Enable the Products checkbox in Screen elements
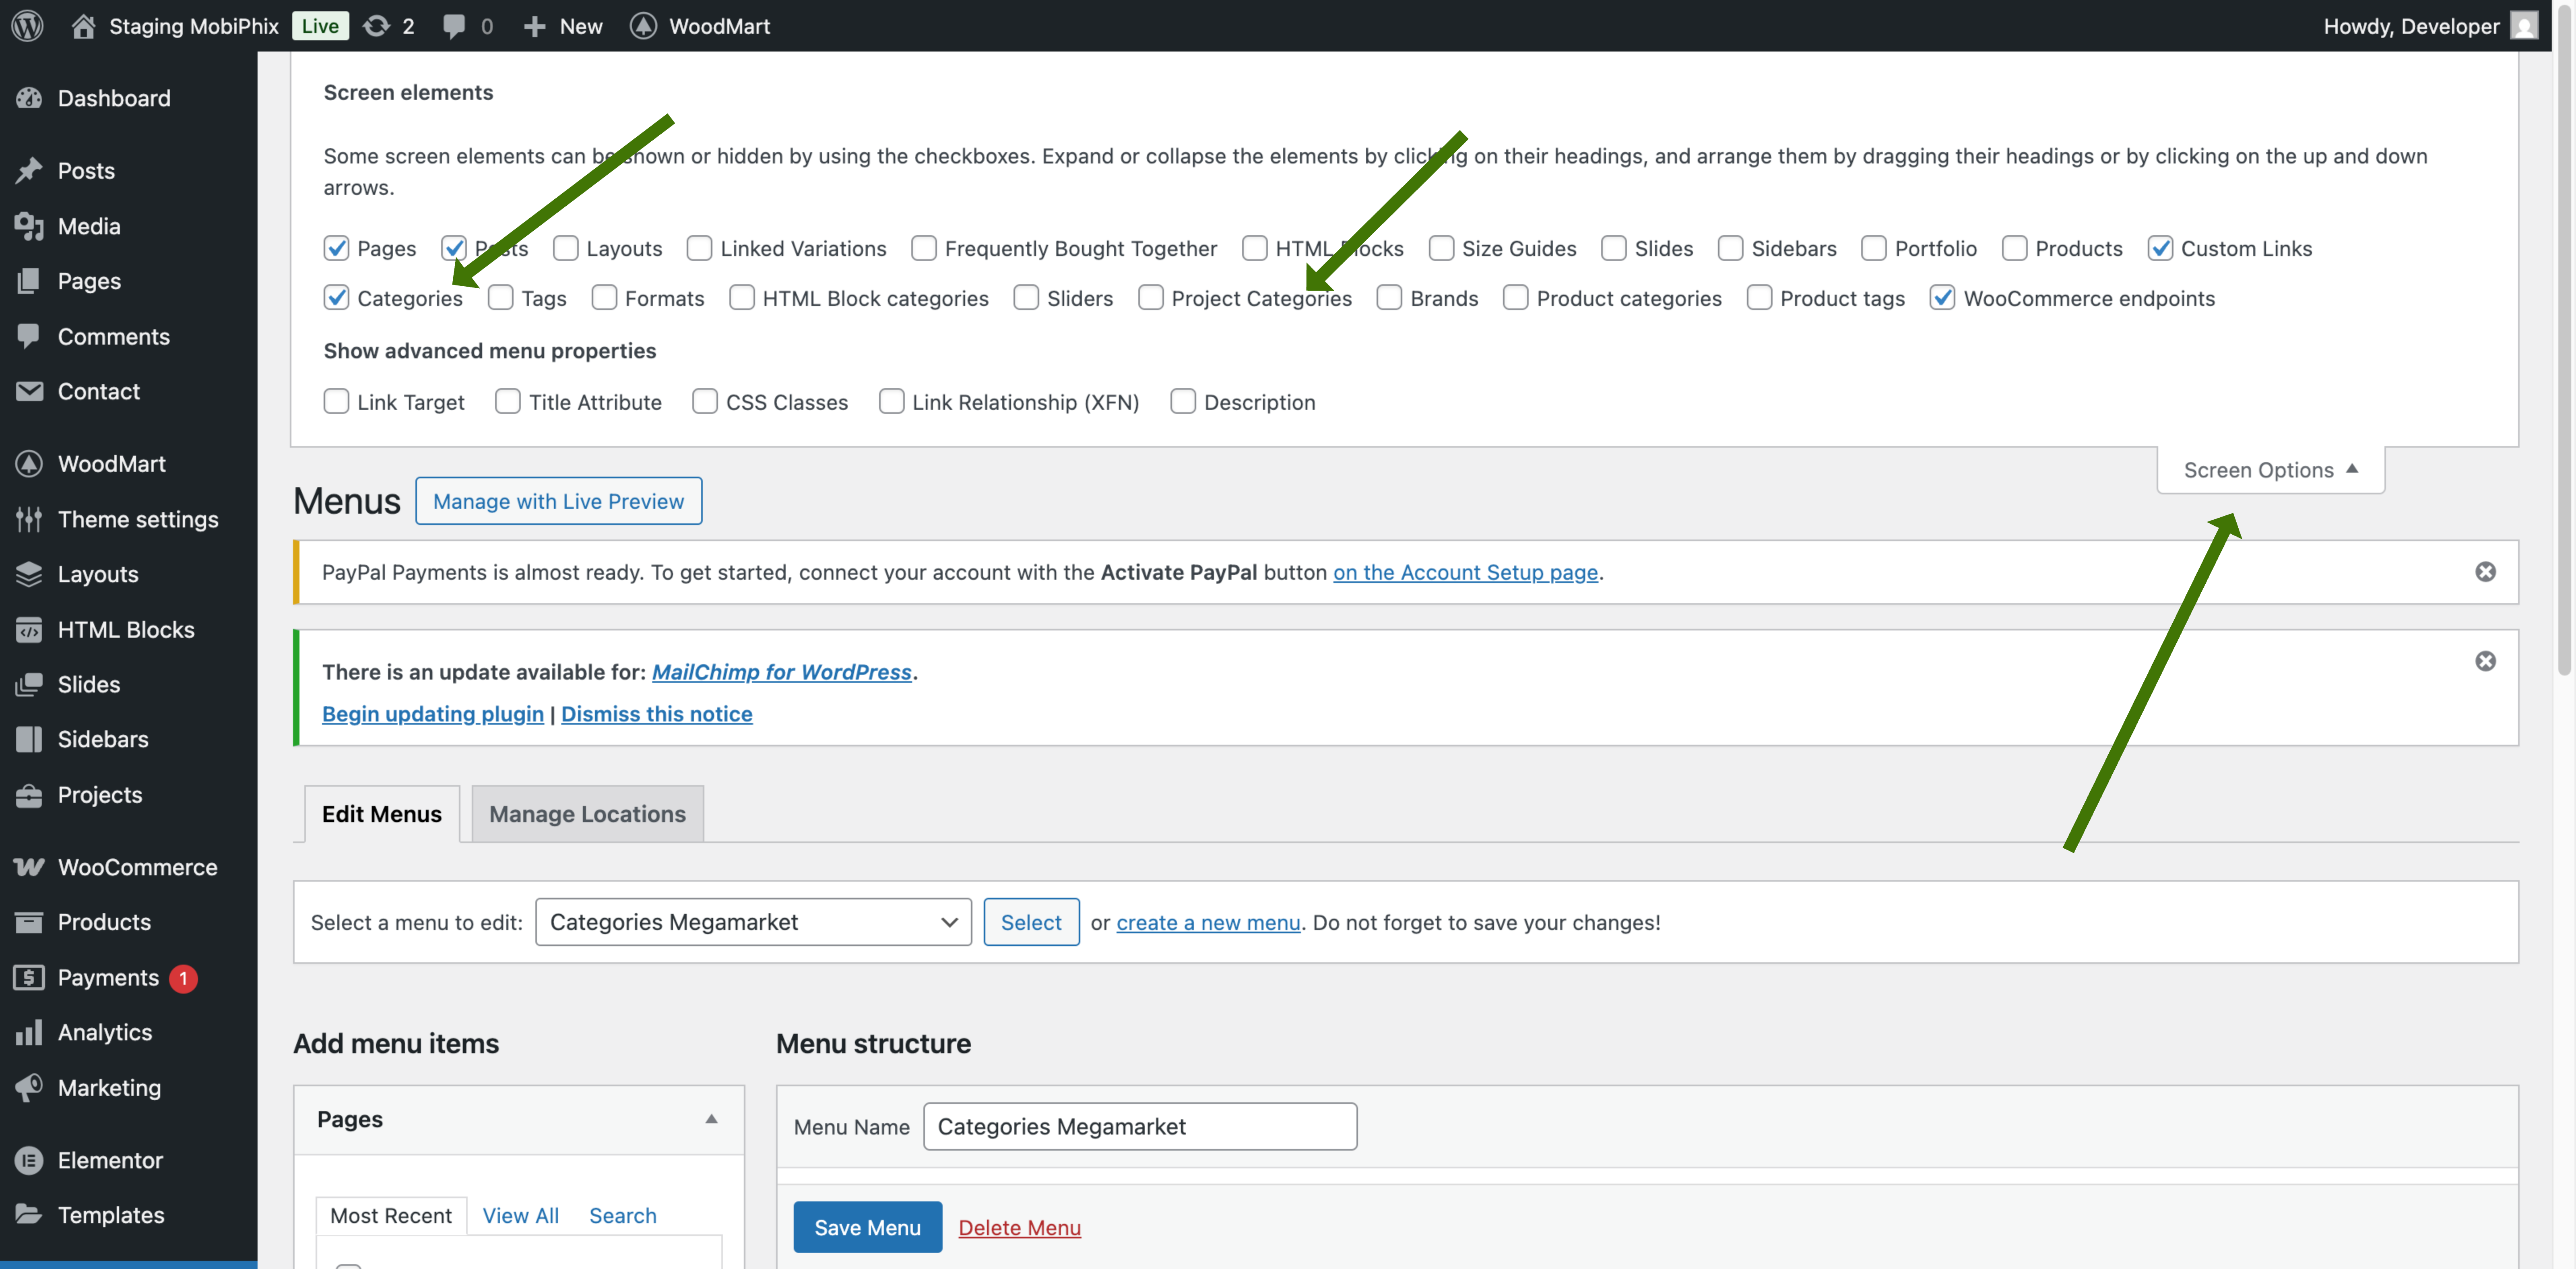 [x=2015, y=248]
